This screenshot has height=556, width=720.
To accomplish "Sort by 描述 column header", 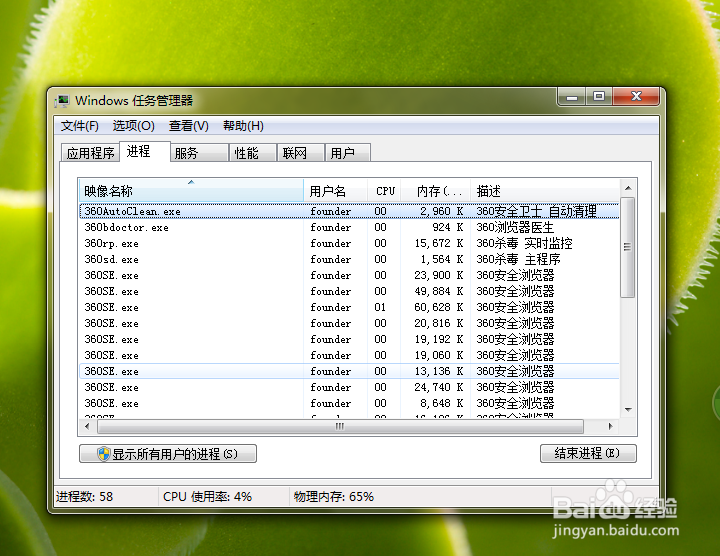I will pos(545,191).
